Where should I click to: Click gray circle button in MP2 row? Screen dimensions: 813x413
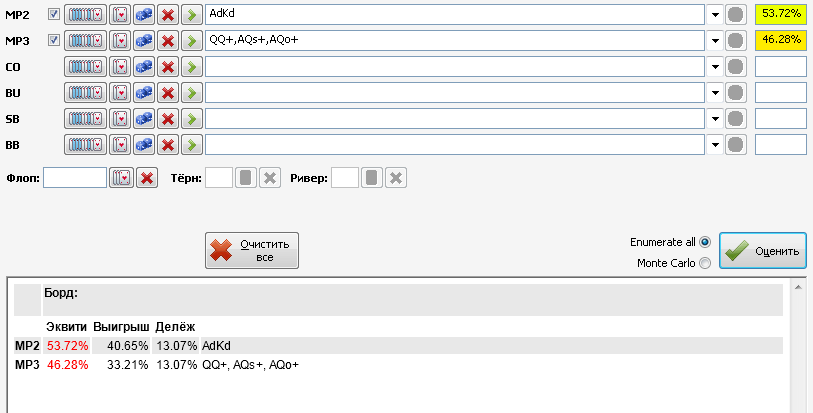735,15
